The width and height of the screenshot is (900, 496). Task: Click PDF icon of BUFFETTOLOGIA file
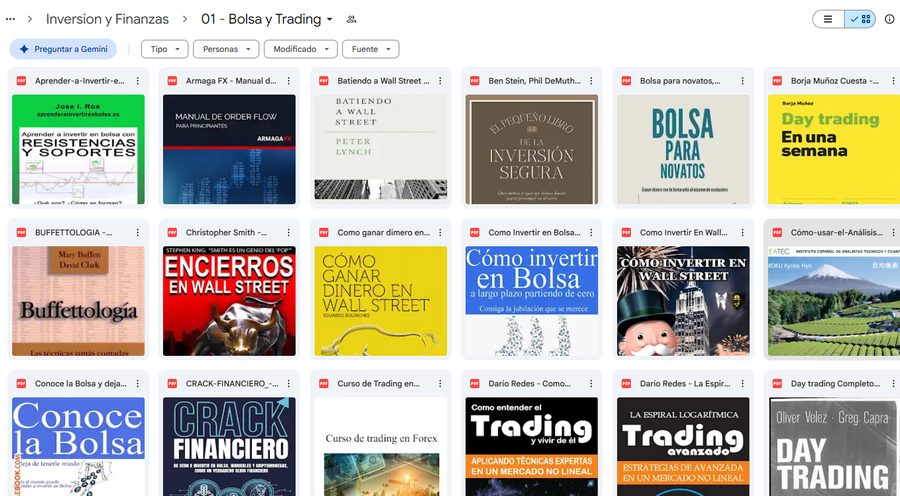click(x=21, y=232)
